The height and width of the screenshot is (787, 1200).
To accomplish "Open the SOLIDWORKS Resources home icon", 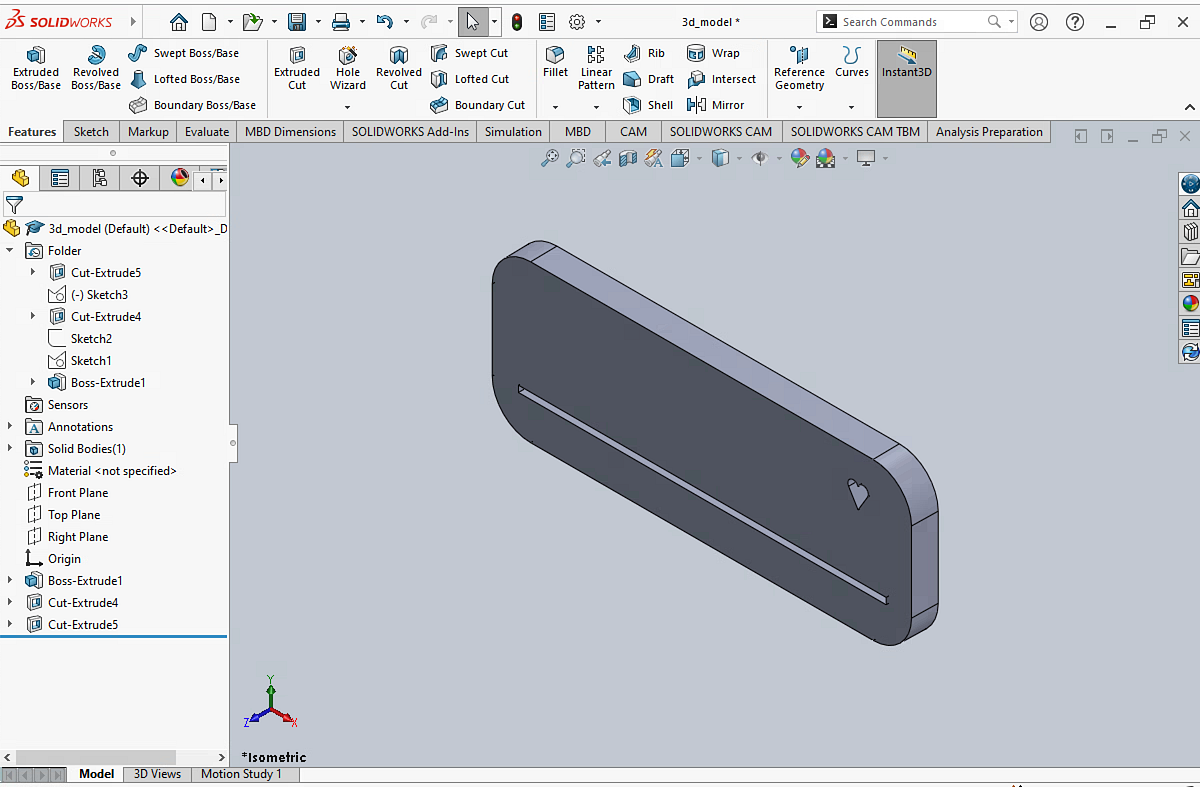I will pyautogui.click(x=1190, y=209).
